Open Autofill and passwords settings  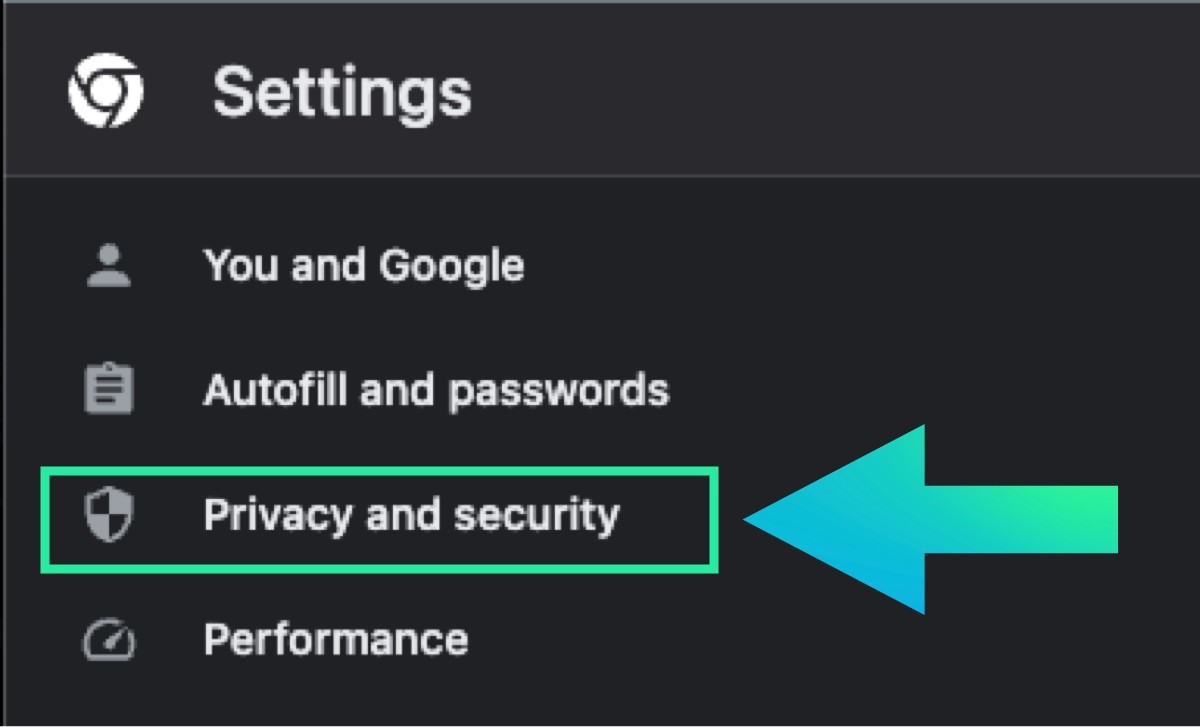click(x=435, y=389)
